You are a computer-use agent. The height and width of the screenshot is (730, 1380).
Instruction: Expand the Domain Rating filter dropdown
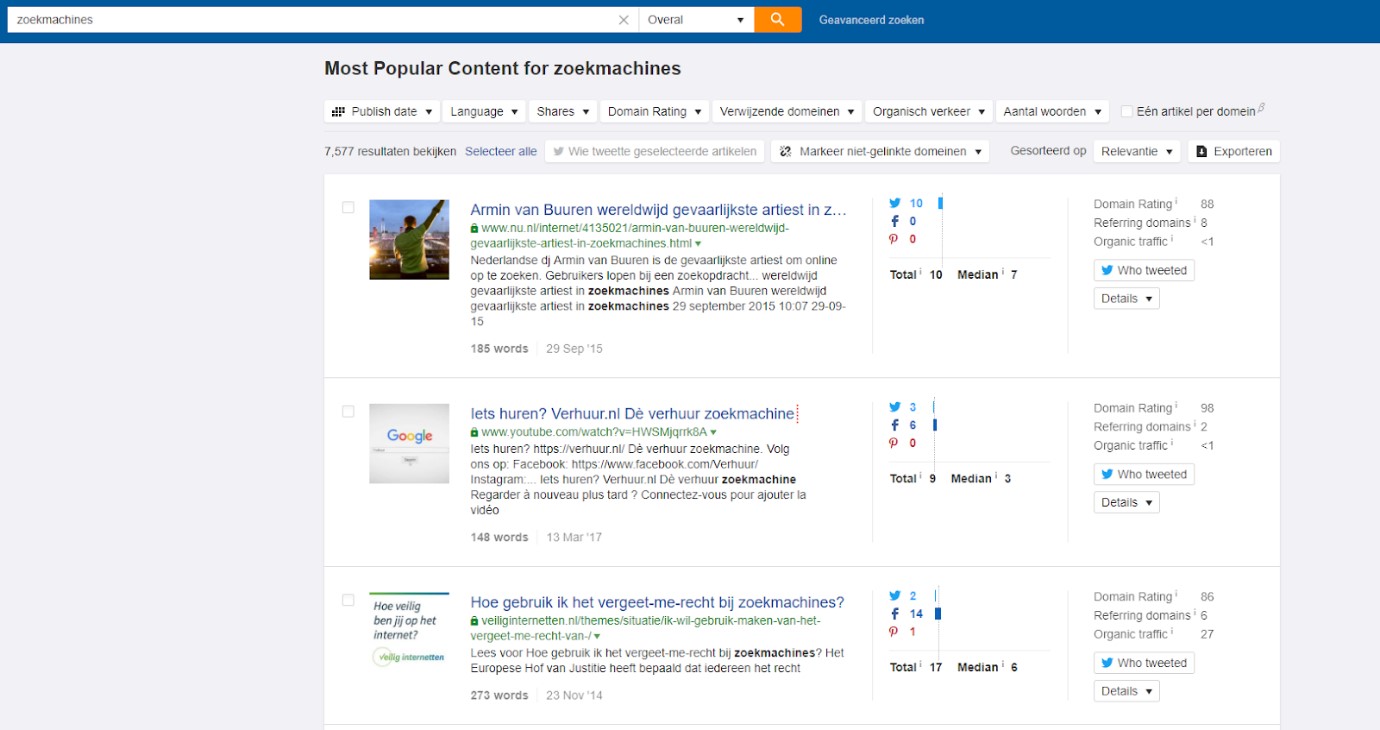[x=654, y=112]
